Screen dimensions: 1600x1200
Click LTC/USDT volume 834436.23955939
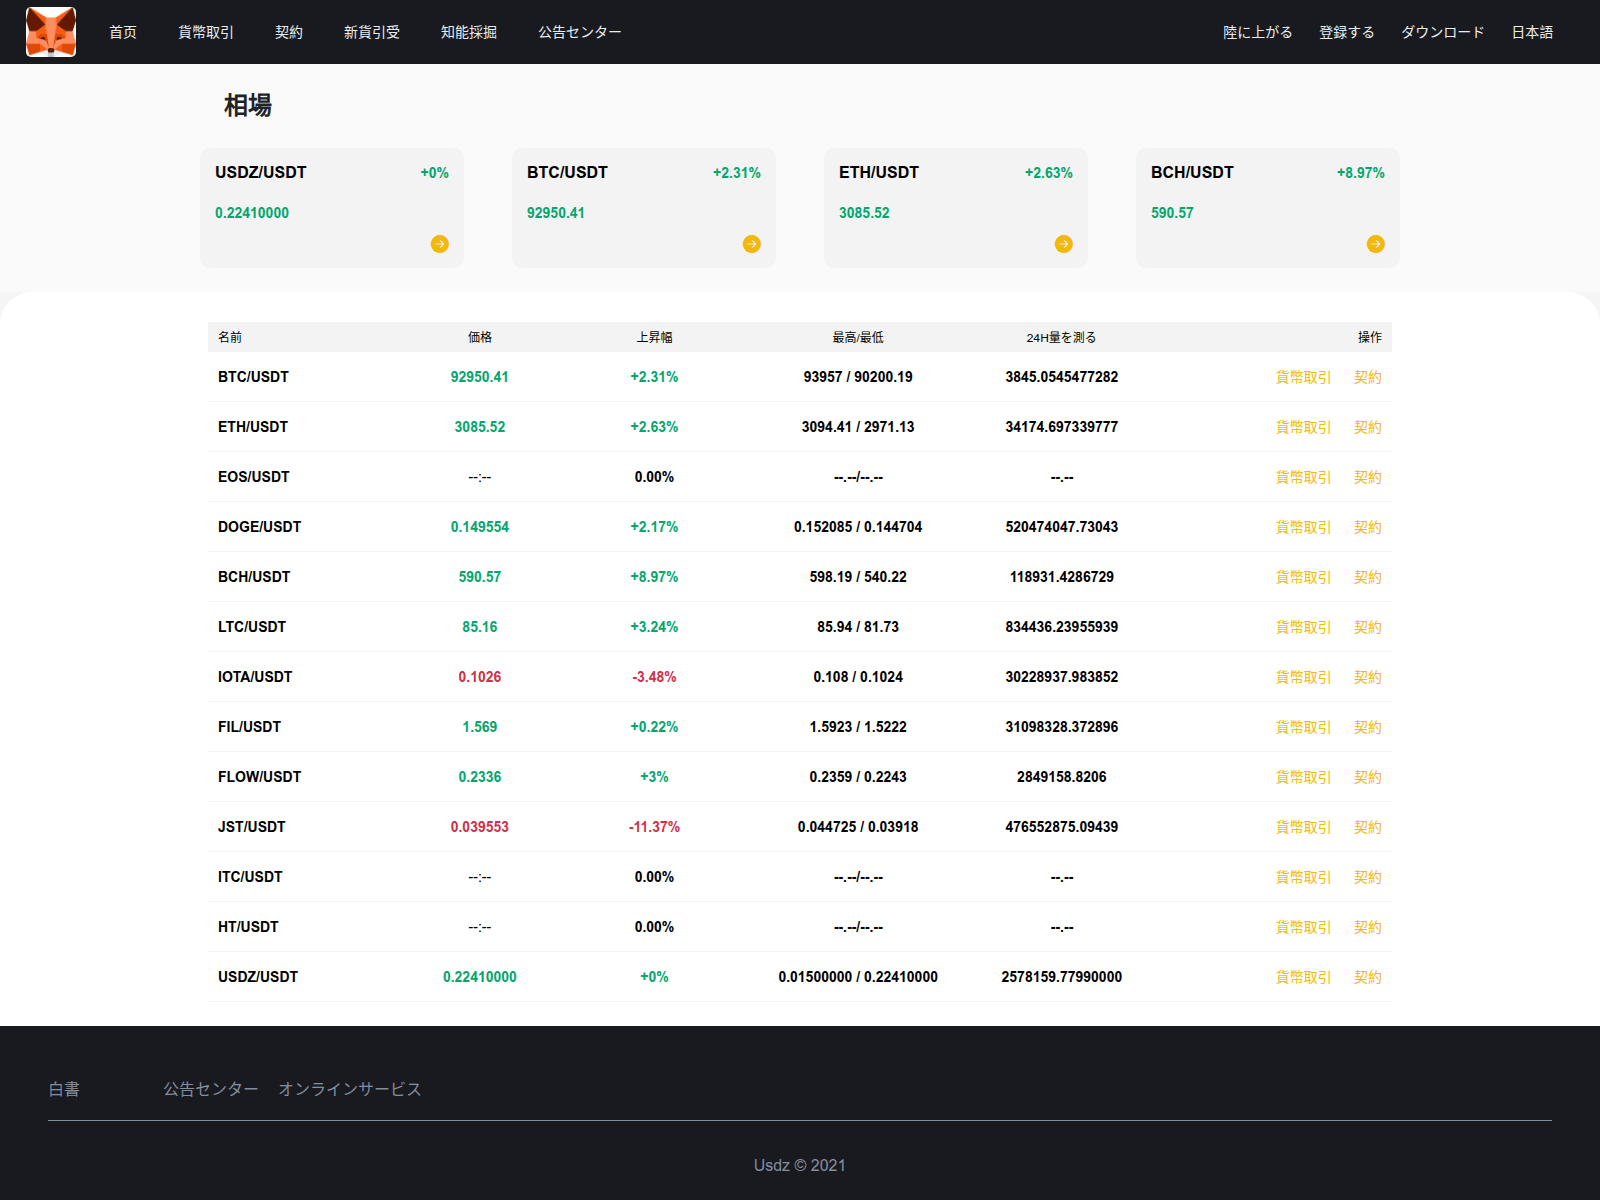1062,627
